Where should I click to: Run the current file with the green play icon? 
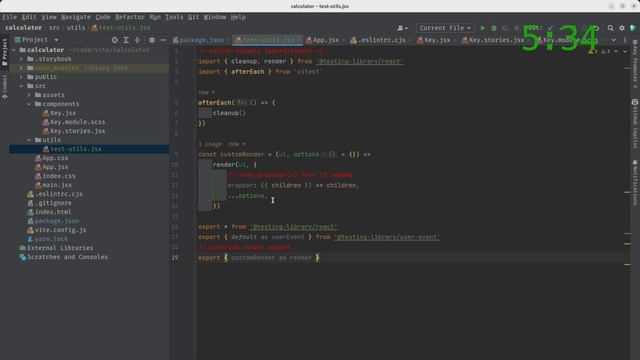482,28
